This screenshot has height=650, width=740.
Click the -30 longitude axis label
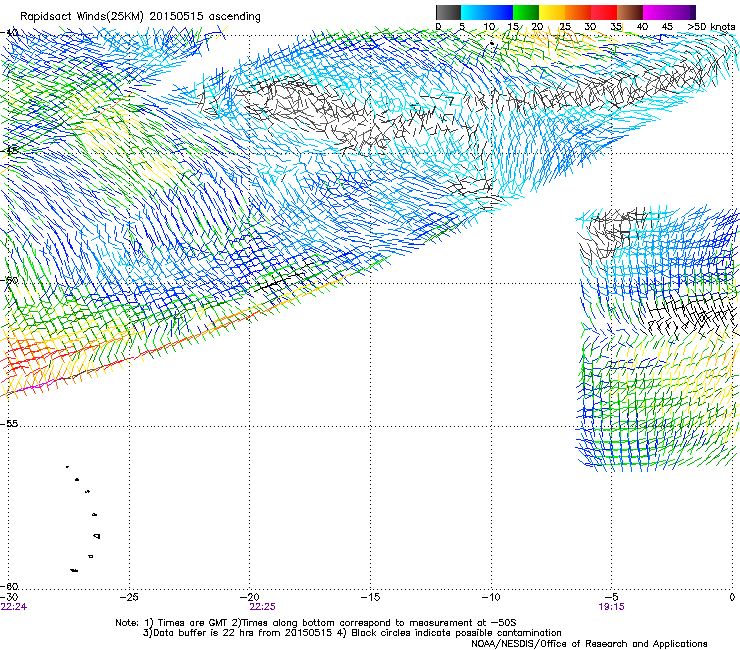[9, 597]
